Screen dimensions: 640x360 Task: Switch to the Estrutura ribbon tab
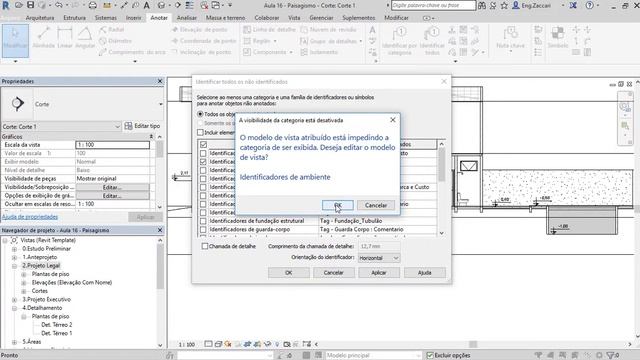pyautogui.click(x=75, y=18)
